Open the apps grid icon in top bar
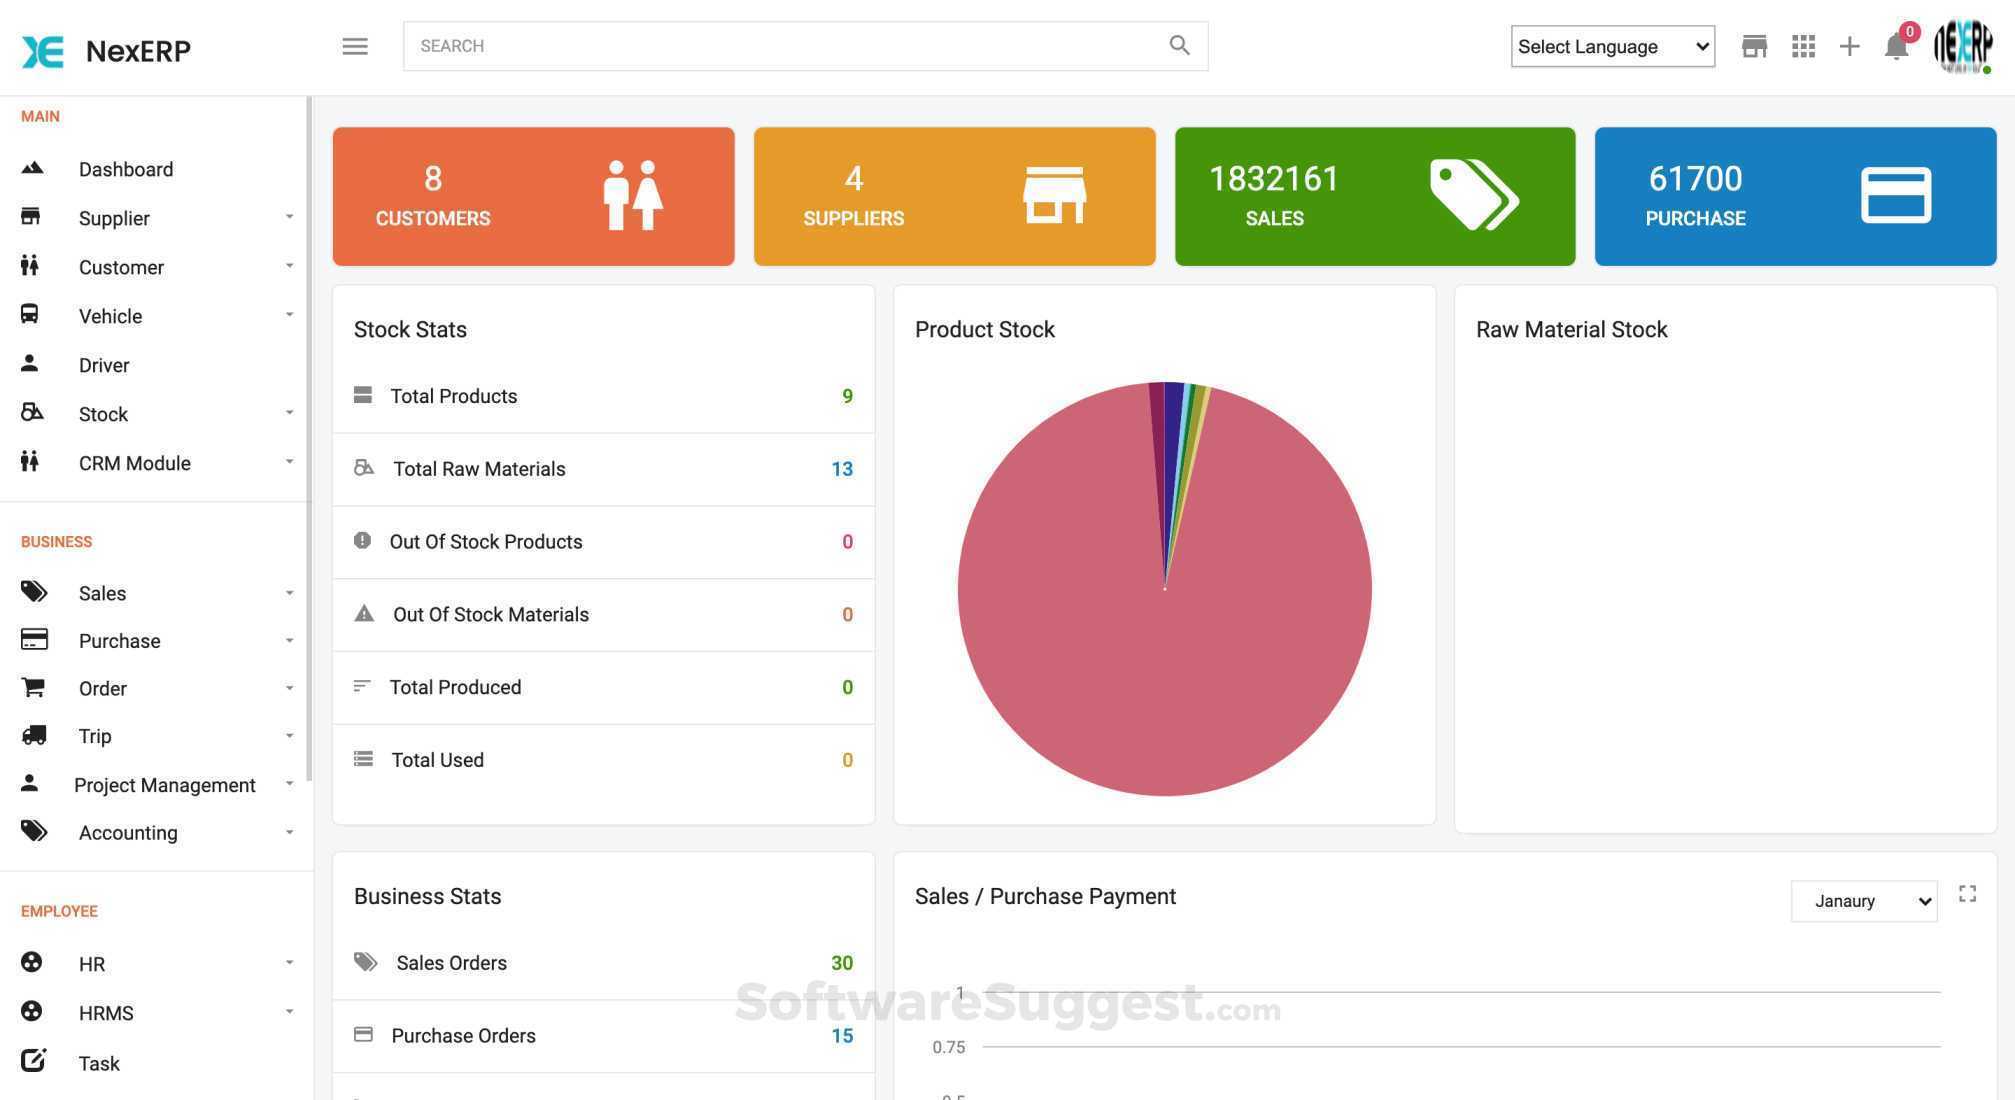This screenshot has width=2015, height=1100. 1803,46
